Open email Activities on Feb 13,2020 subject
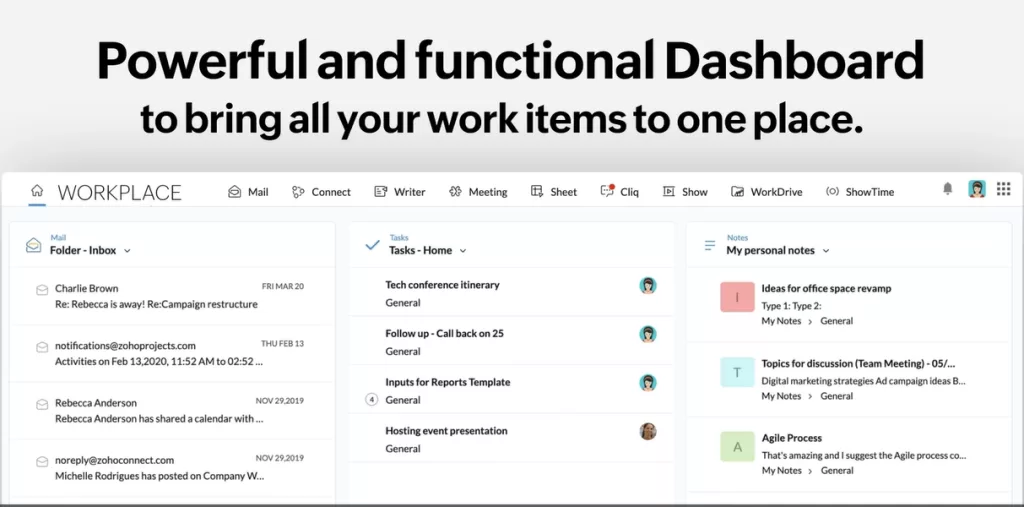 click(159, 361)
